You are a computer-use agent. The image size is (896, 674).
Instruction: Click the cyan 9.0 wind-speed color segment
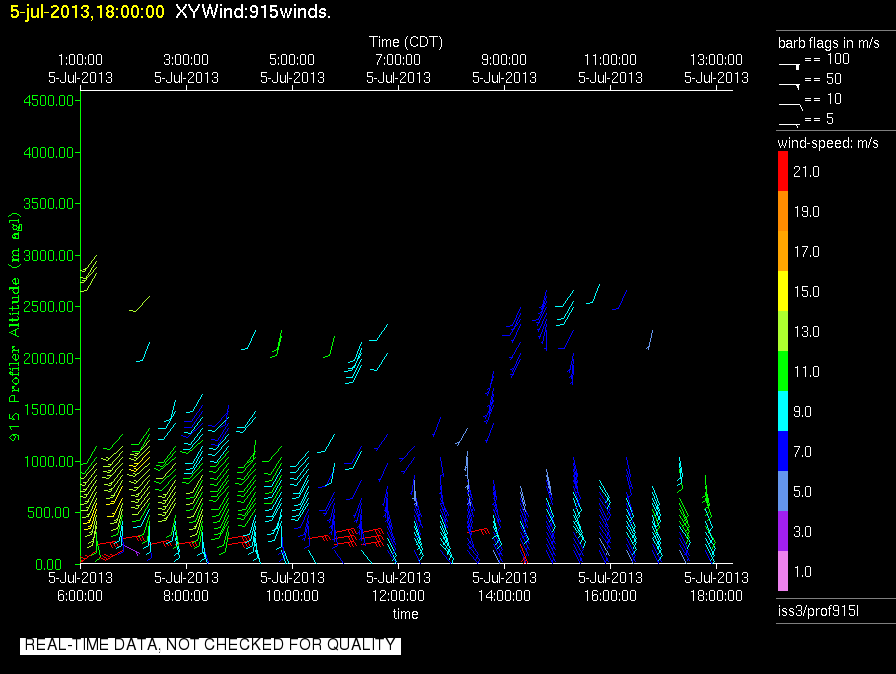[x=783, y=412]
